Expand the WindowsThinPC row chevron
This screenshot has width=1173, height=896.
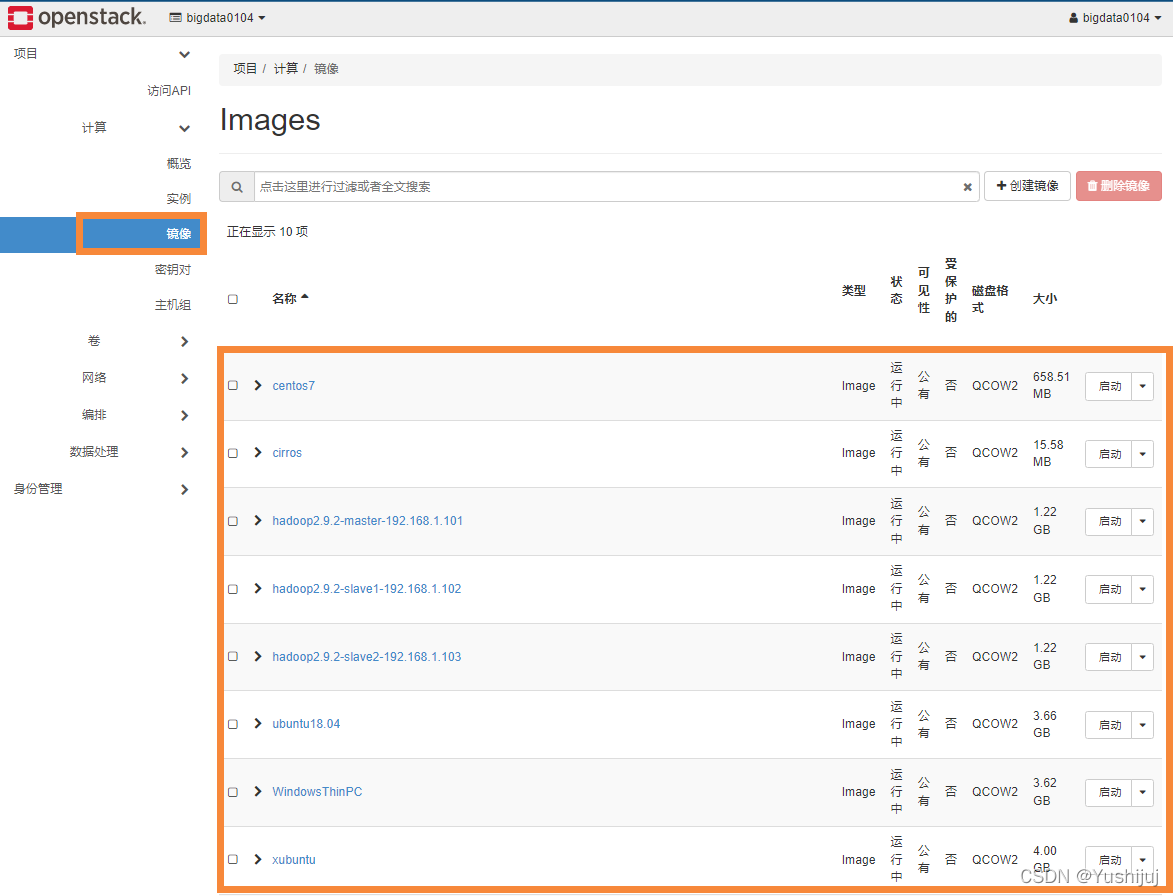pos(258,791)
